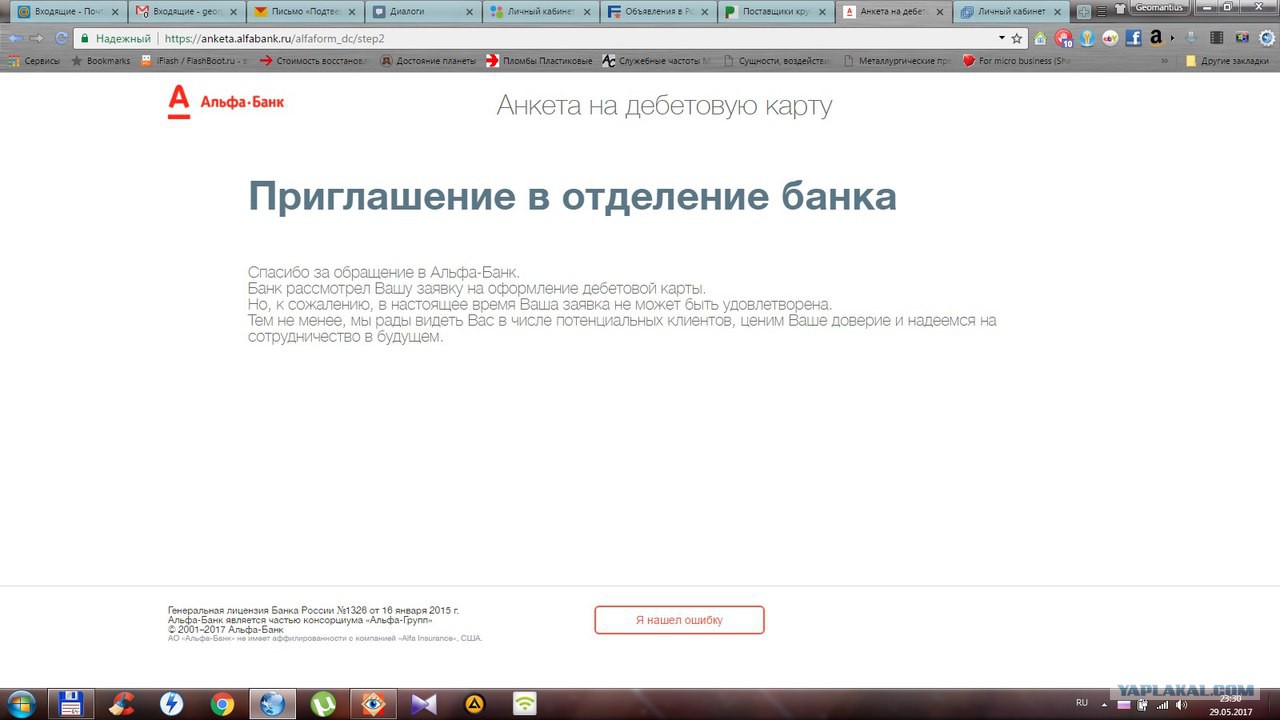Open the Amazon extension icon

(1158, 38)
